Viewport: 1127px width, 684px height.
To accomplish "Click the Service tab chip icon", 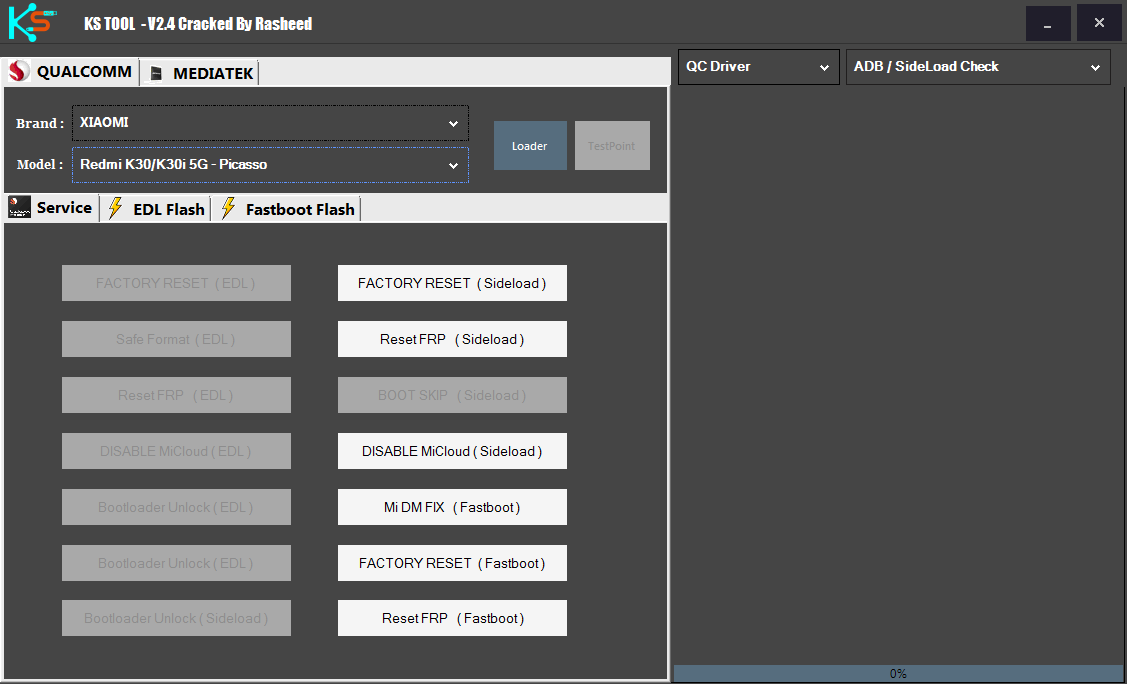I will click(19, 207).
